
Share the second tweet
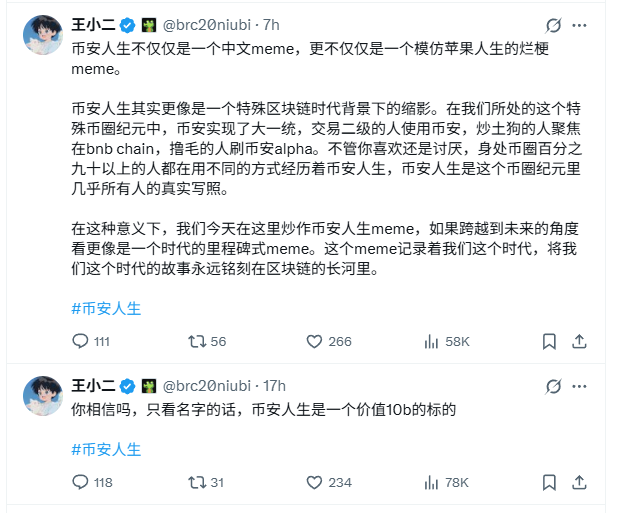pyautogui.click(x=580, y=482)
